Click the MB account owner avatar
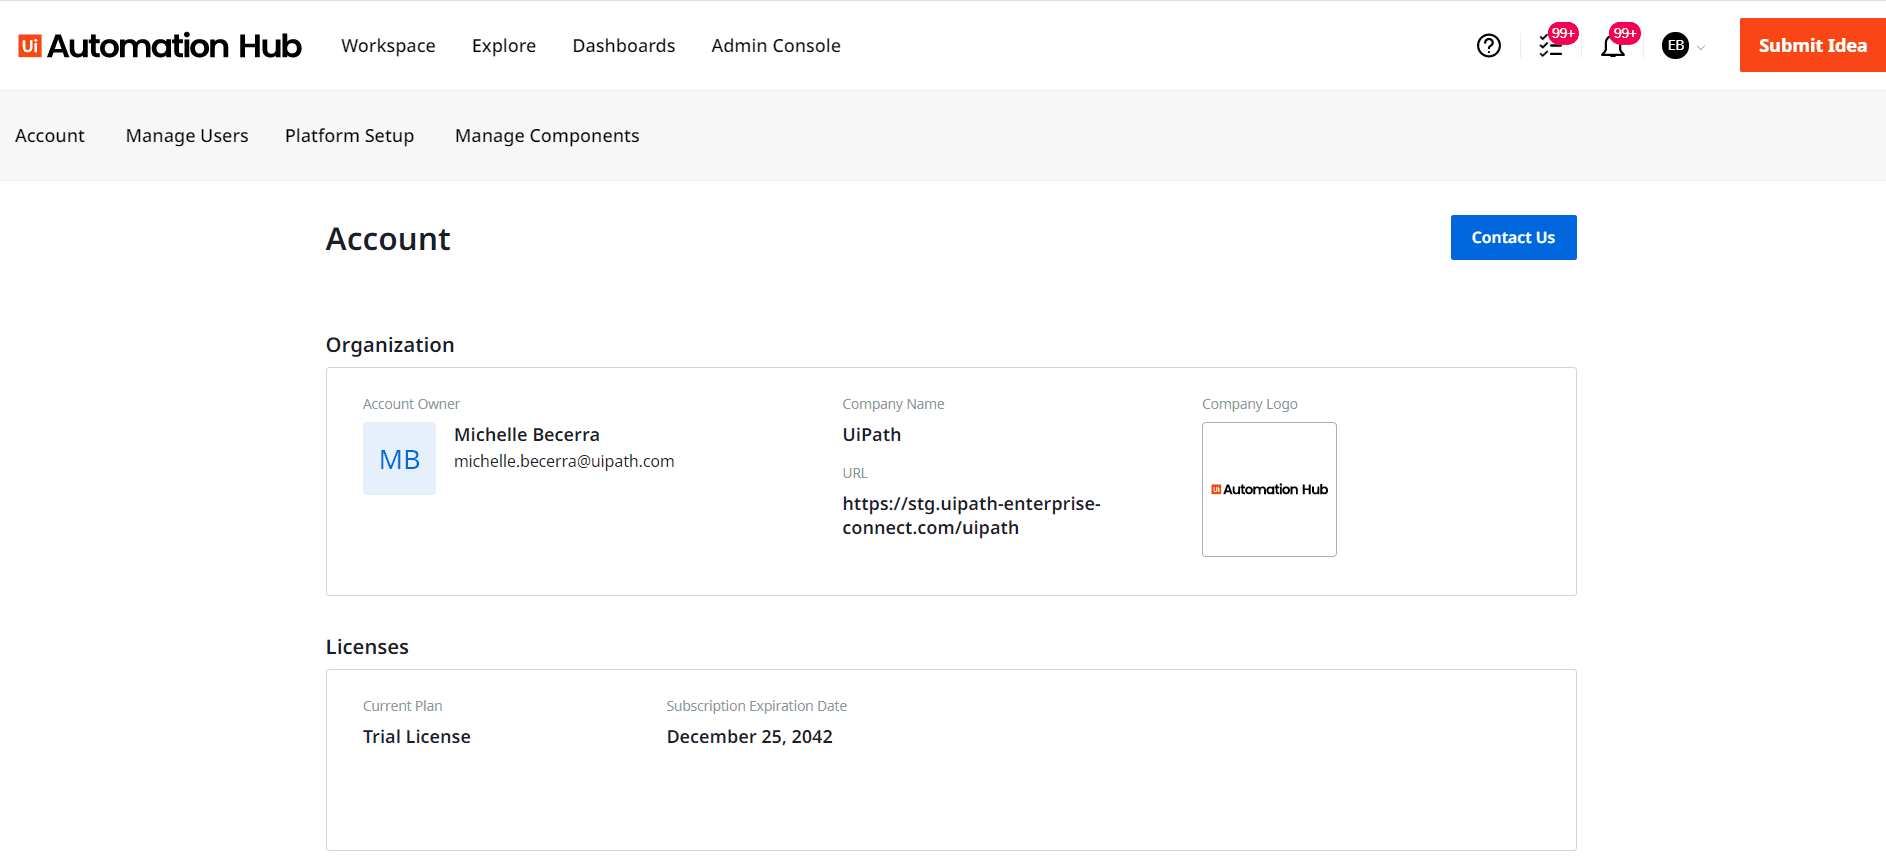This screenshot has height=862, width=1886. coord(399,459)
